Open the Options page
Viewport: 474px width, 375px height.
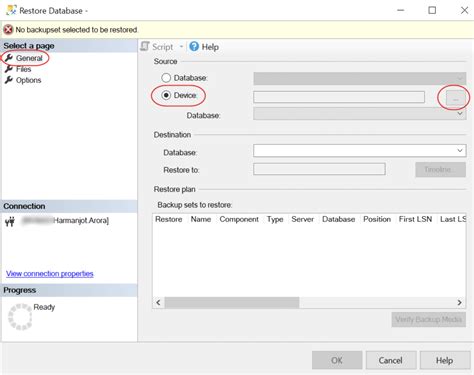[x=28, y=80]
